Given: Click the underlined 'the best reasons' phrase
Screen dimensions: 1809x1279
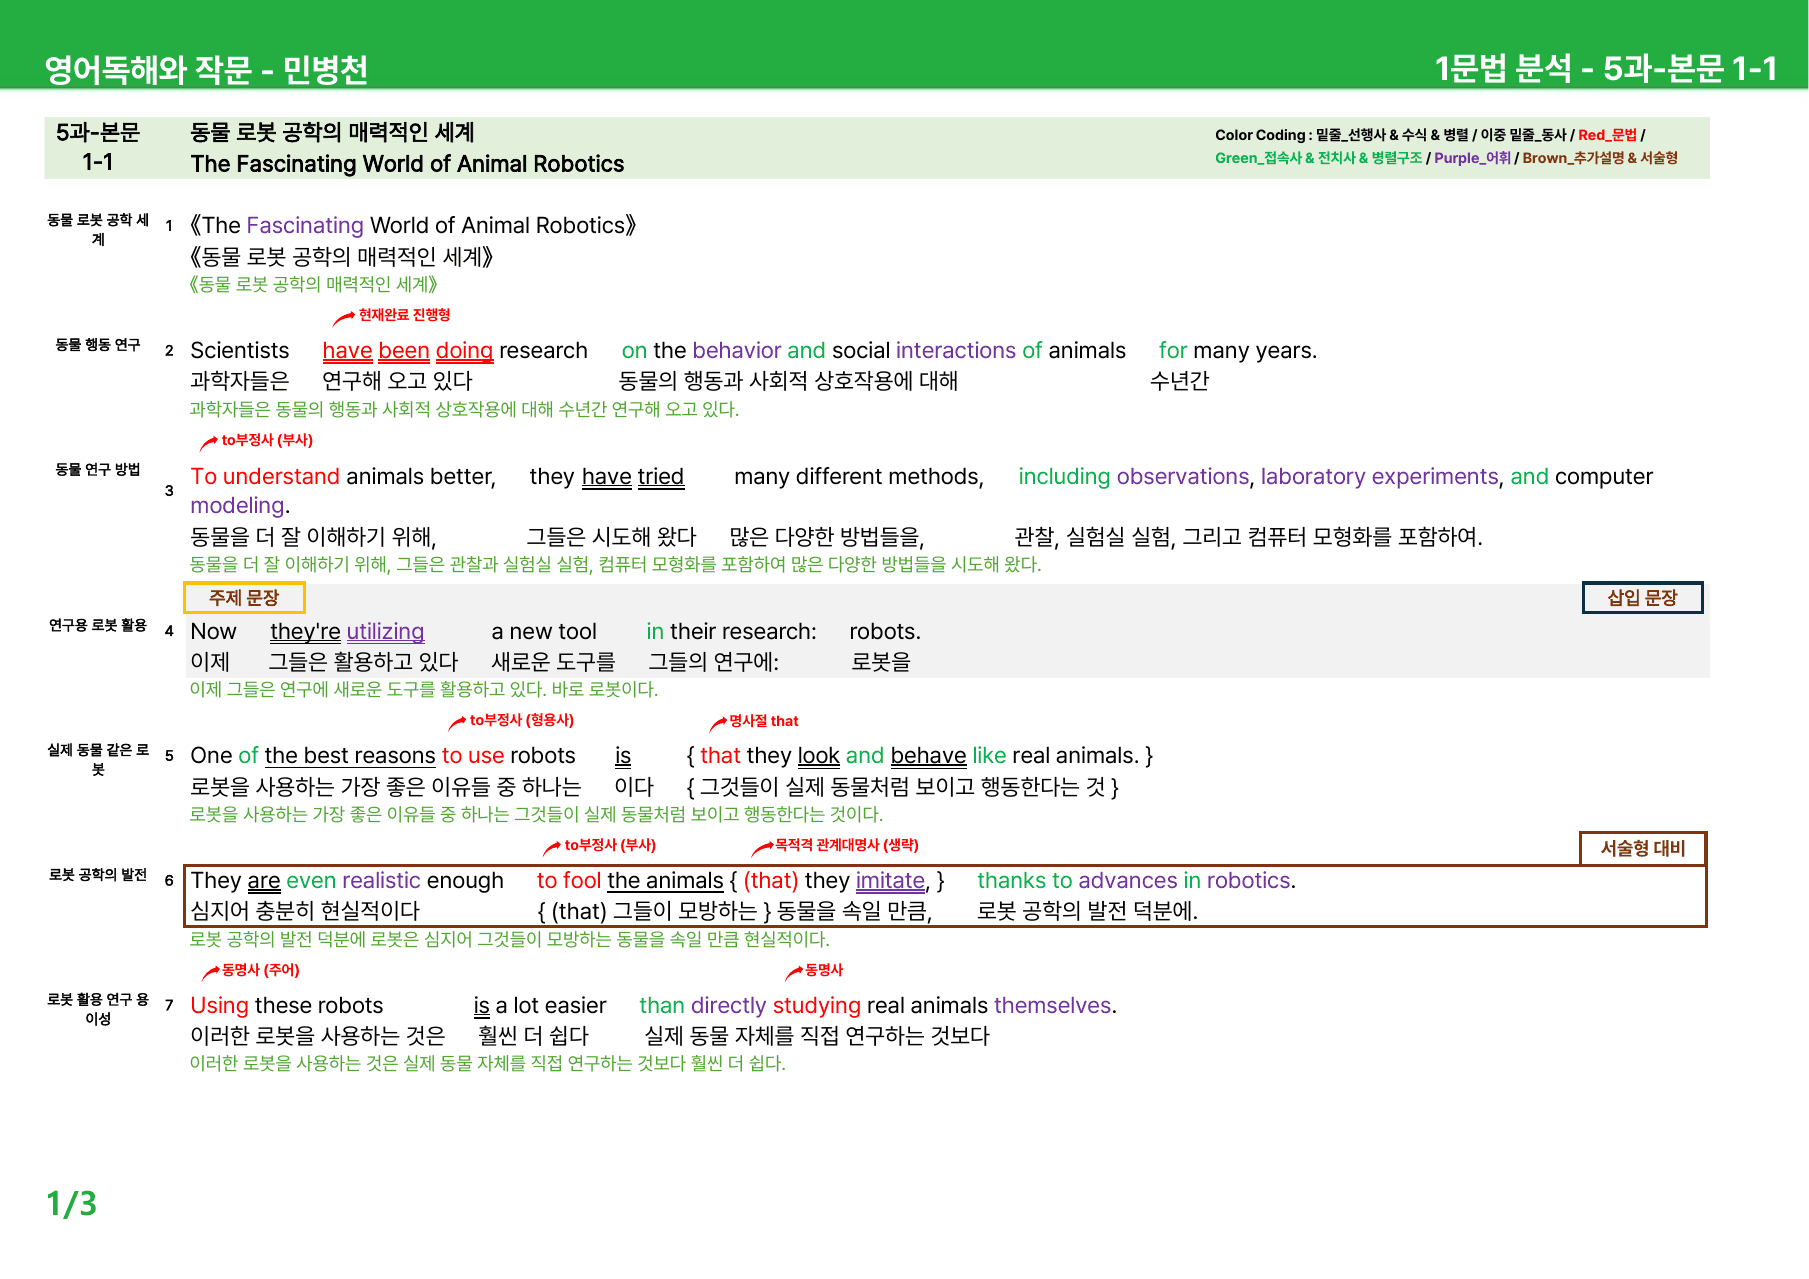Looking at the screenshot, I should 350,756.
